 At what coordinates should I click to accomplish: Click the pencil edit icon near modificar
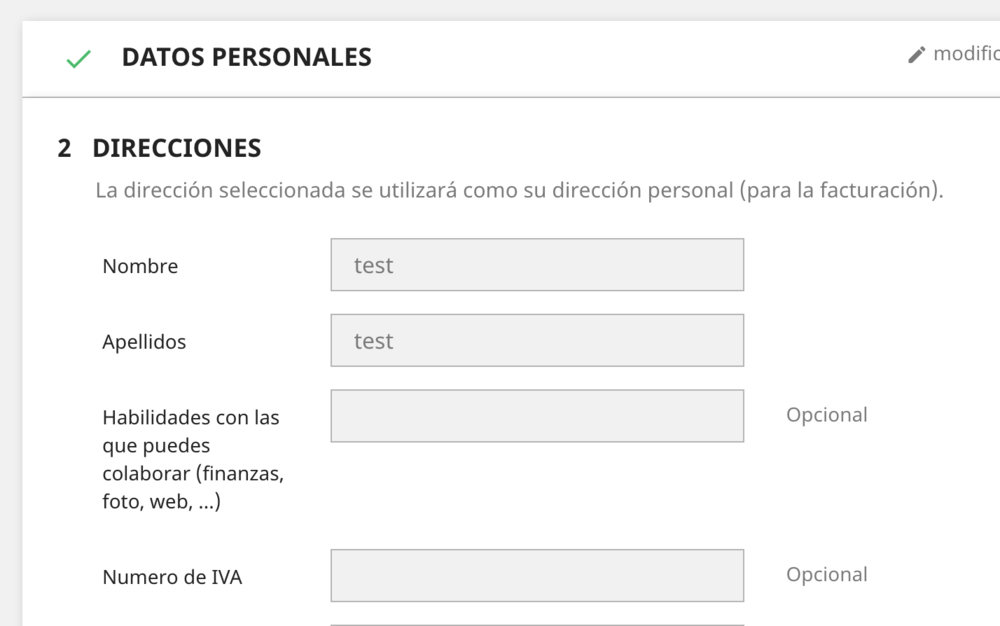(x=918, y=55)
